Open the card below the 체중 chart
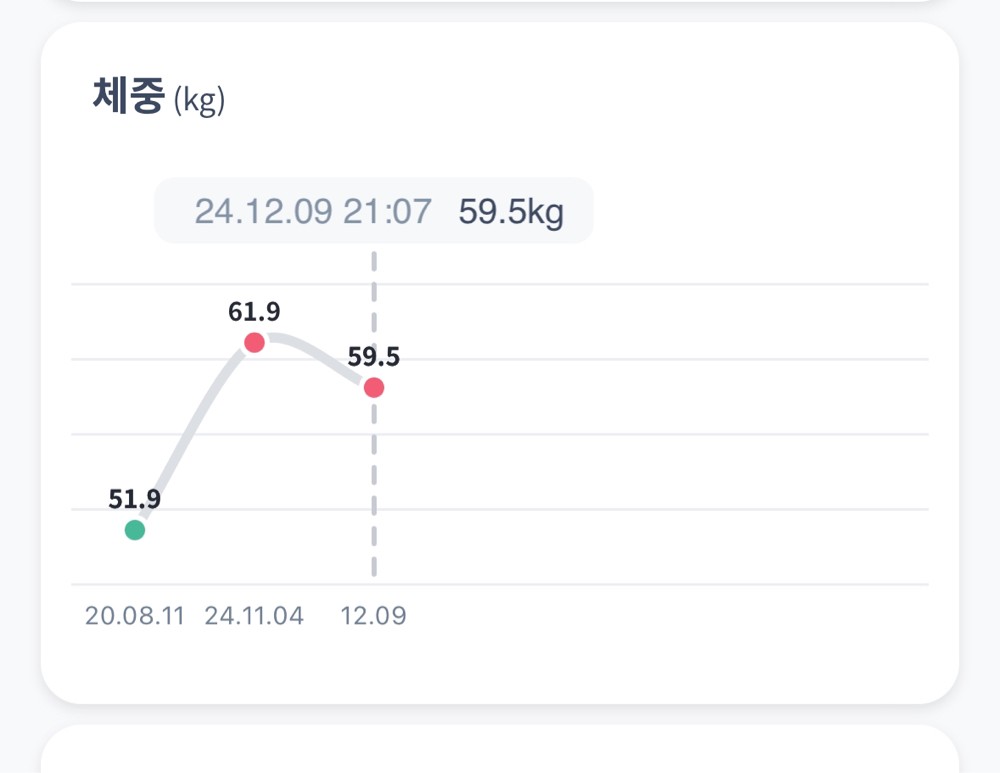This screenshot has height=773, width=1000. tap(500, 752)
